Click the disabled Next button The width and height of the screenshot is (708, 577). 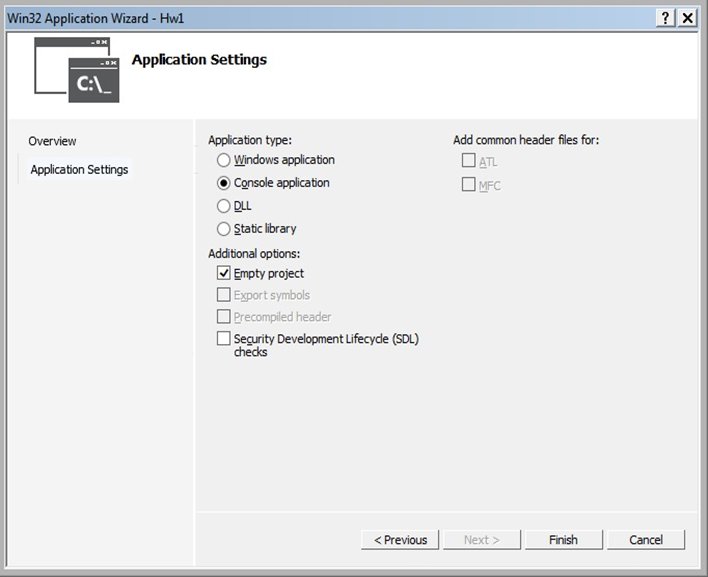coord(482,540)
